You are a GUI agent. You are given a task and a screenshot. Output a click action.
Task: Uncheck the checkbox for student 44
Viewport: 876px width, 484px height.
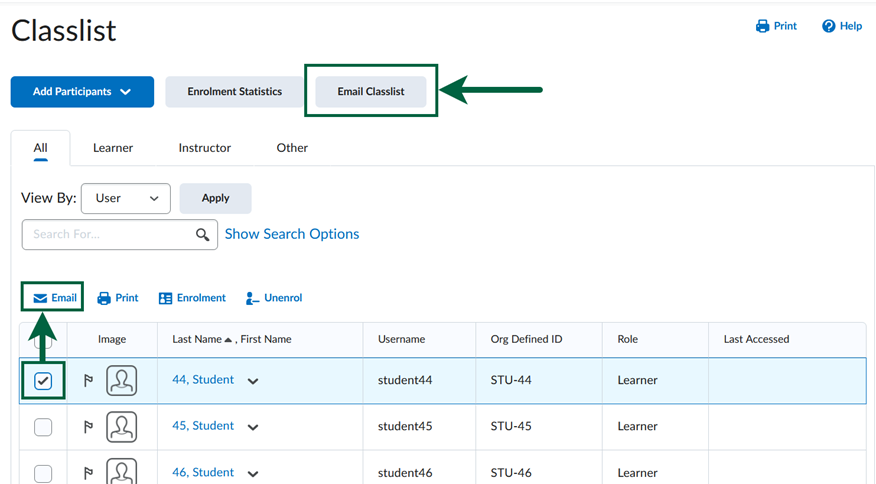point(43,381)
